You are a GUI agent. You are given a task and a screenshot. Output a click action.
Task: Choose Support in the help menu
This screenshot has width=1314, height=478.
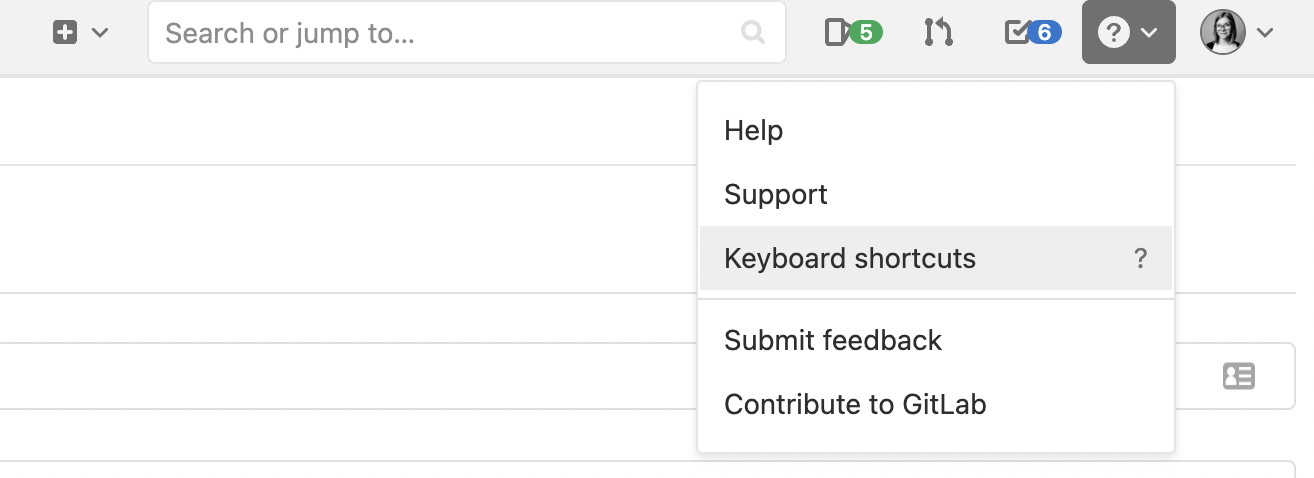(776, 194)
